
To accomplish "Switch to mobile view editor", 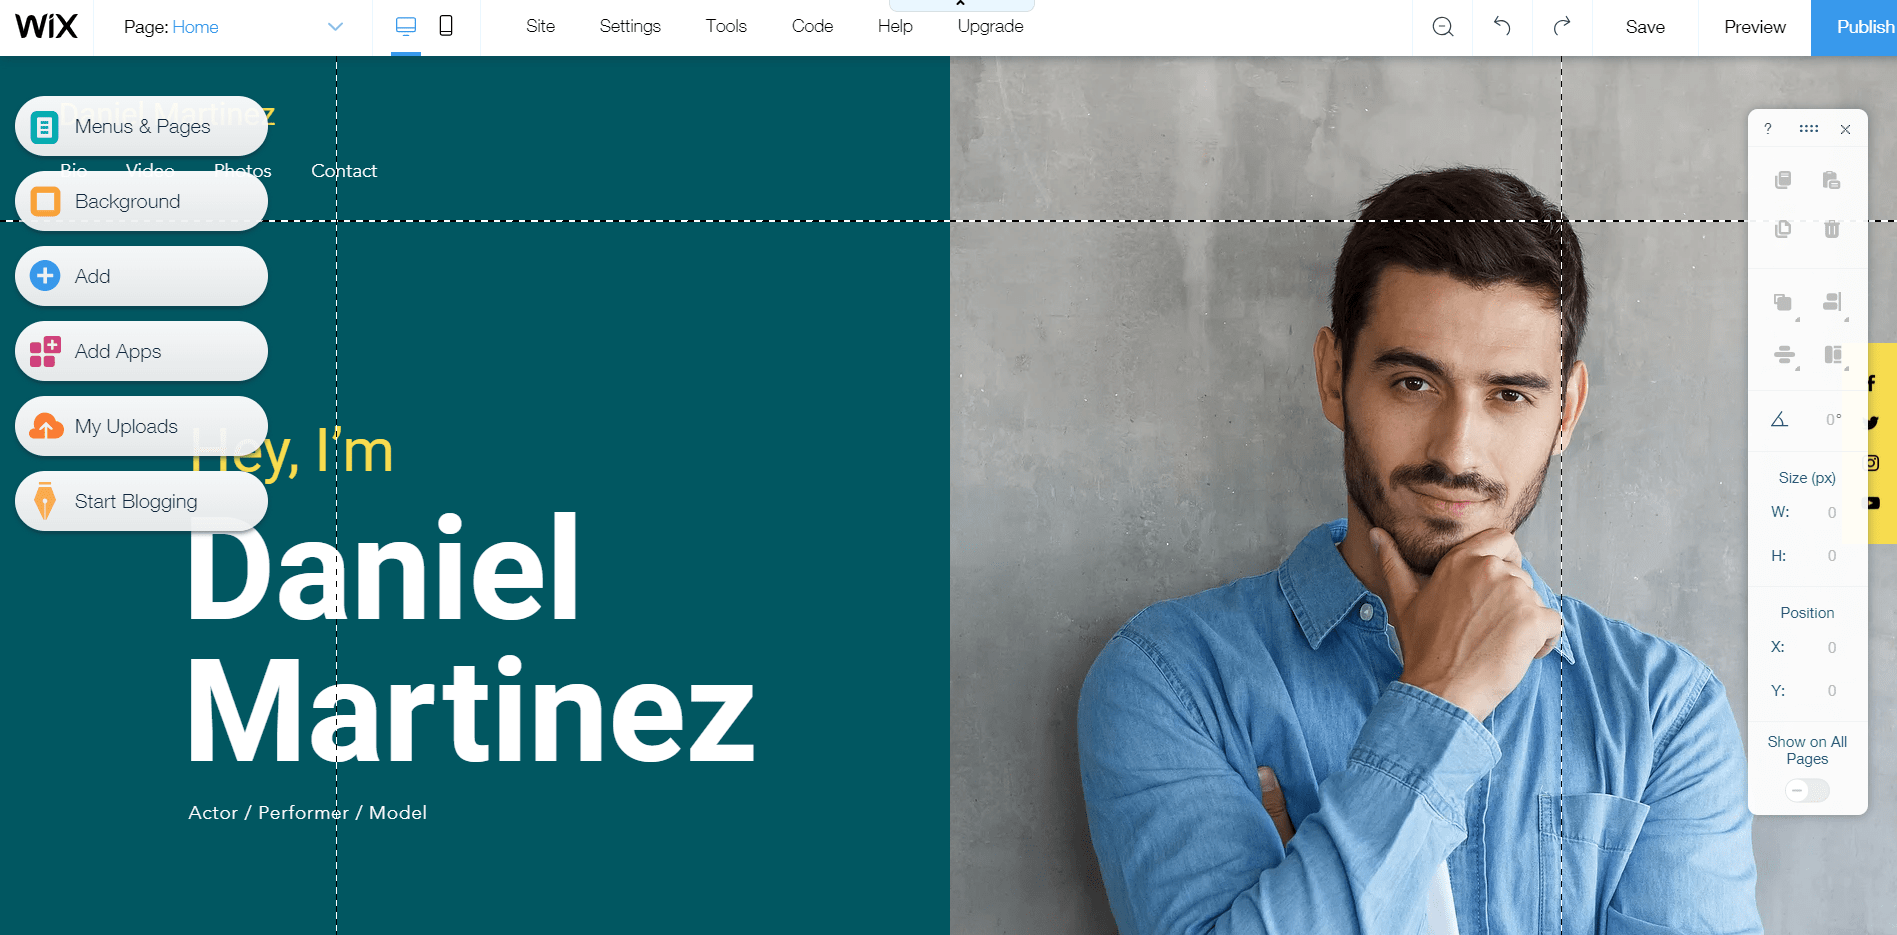I will click(x=446, y=26).
